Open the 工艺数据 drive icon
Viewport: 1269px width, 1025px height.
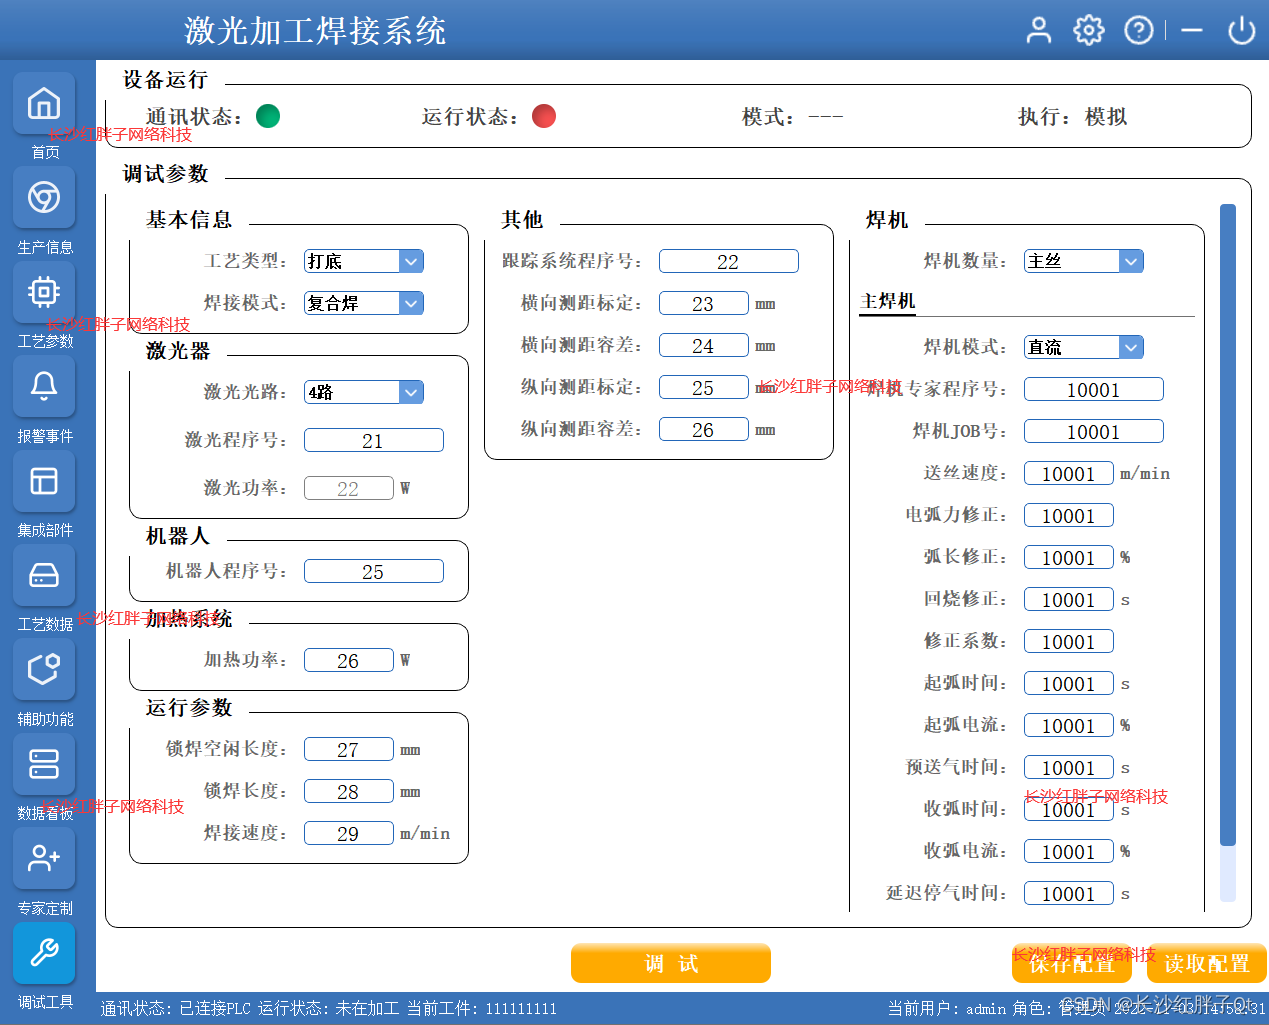44,575
